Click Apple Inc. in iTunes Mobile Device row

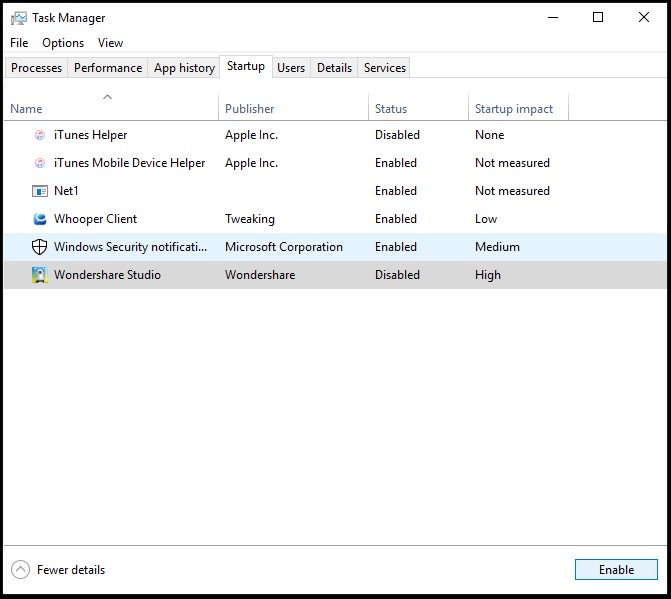point(252,163)
